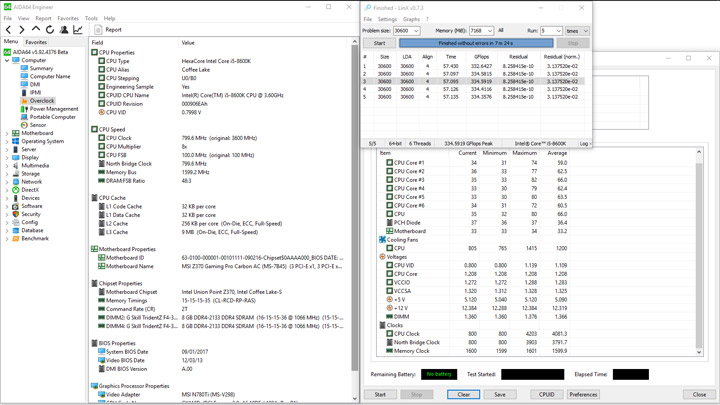Click the Motherboard category icon
Image resolution: width=720 pixels, height=405 pixels.
[16, 133]
